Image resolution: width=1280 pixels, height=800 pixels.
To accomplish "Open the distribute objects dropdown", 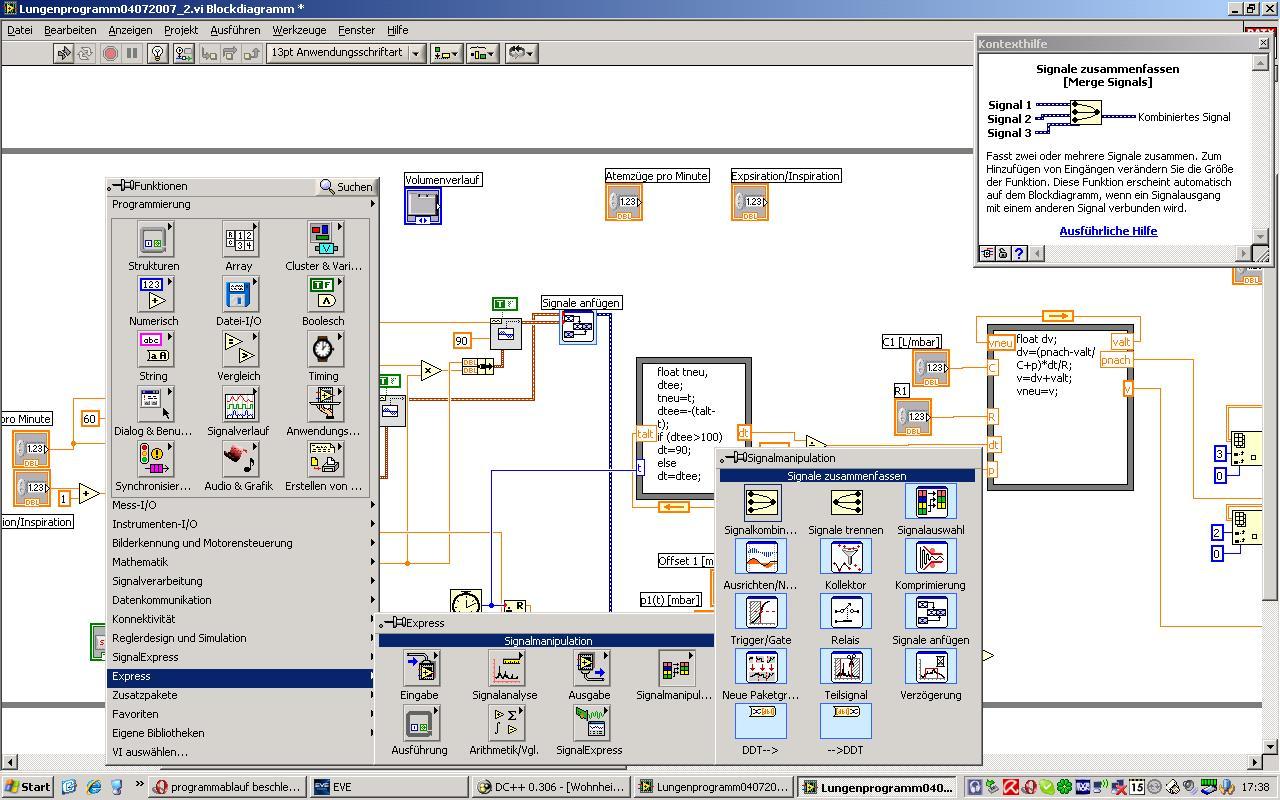I will pos(483,53).
